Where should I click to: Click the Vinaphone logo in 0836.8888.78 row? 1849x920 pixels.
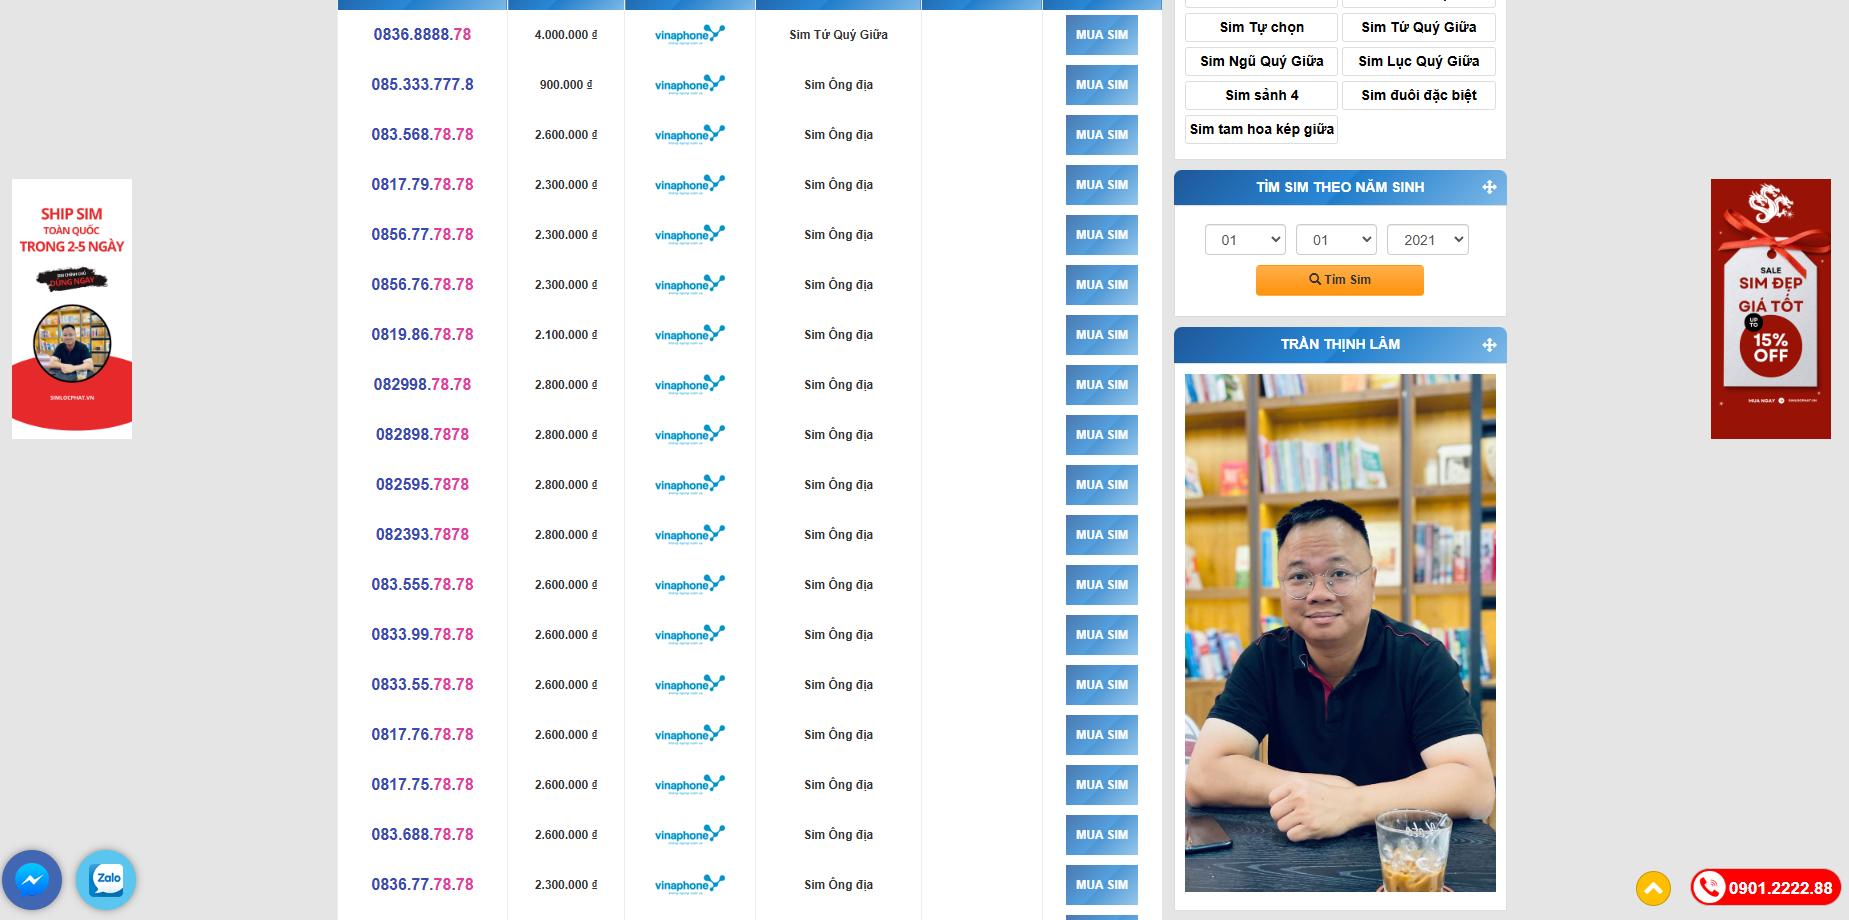[x=690, y=35]
